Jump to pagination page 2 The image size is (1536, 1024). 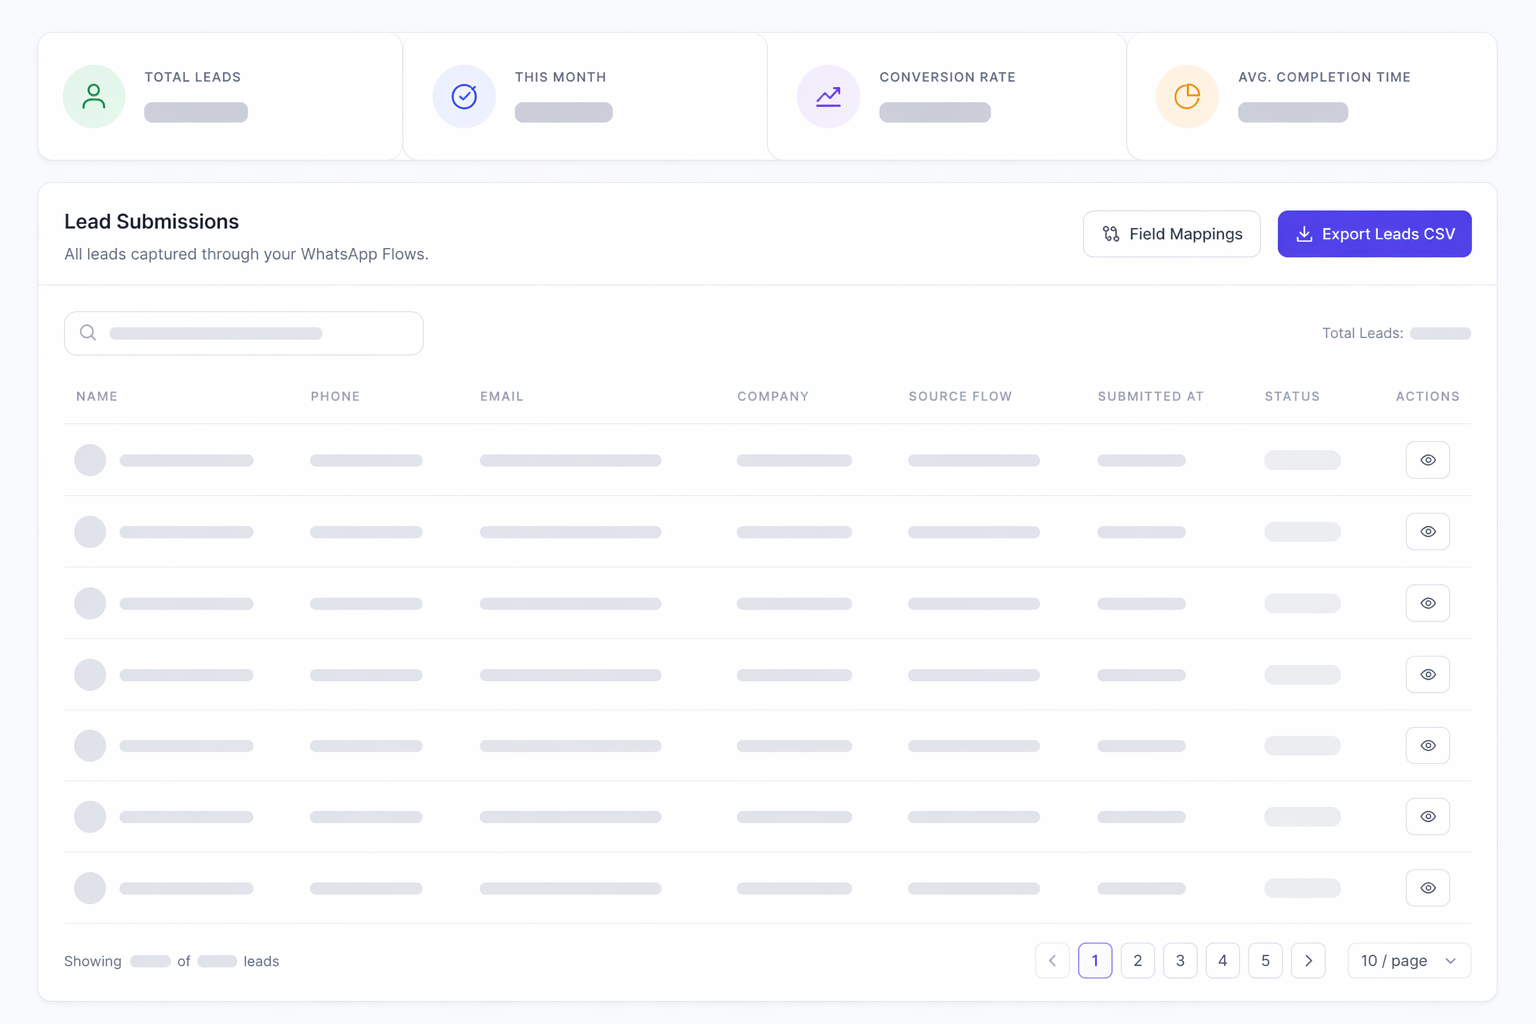(1138, 961)
